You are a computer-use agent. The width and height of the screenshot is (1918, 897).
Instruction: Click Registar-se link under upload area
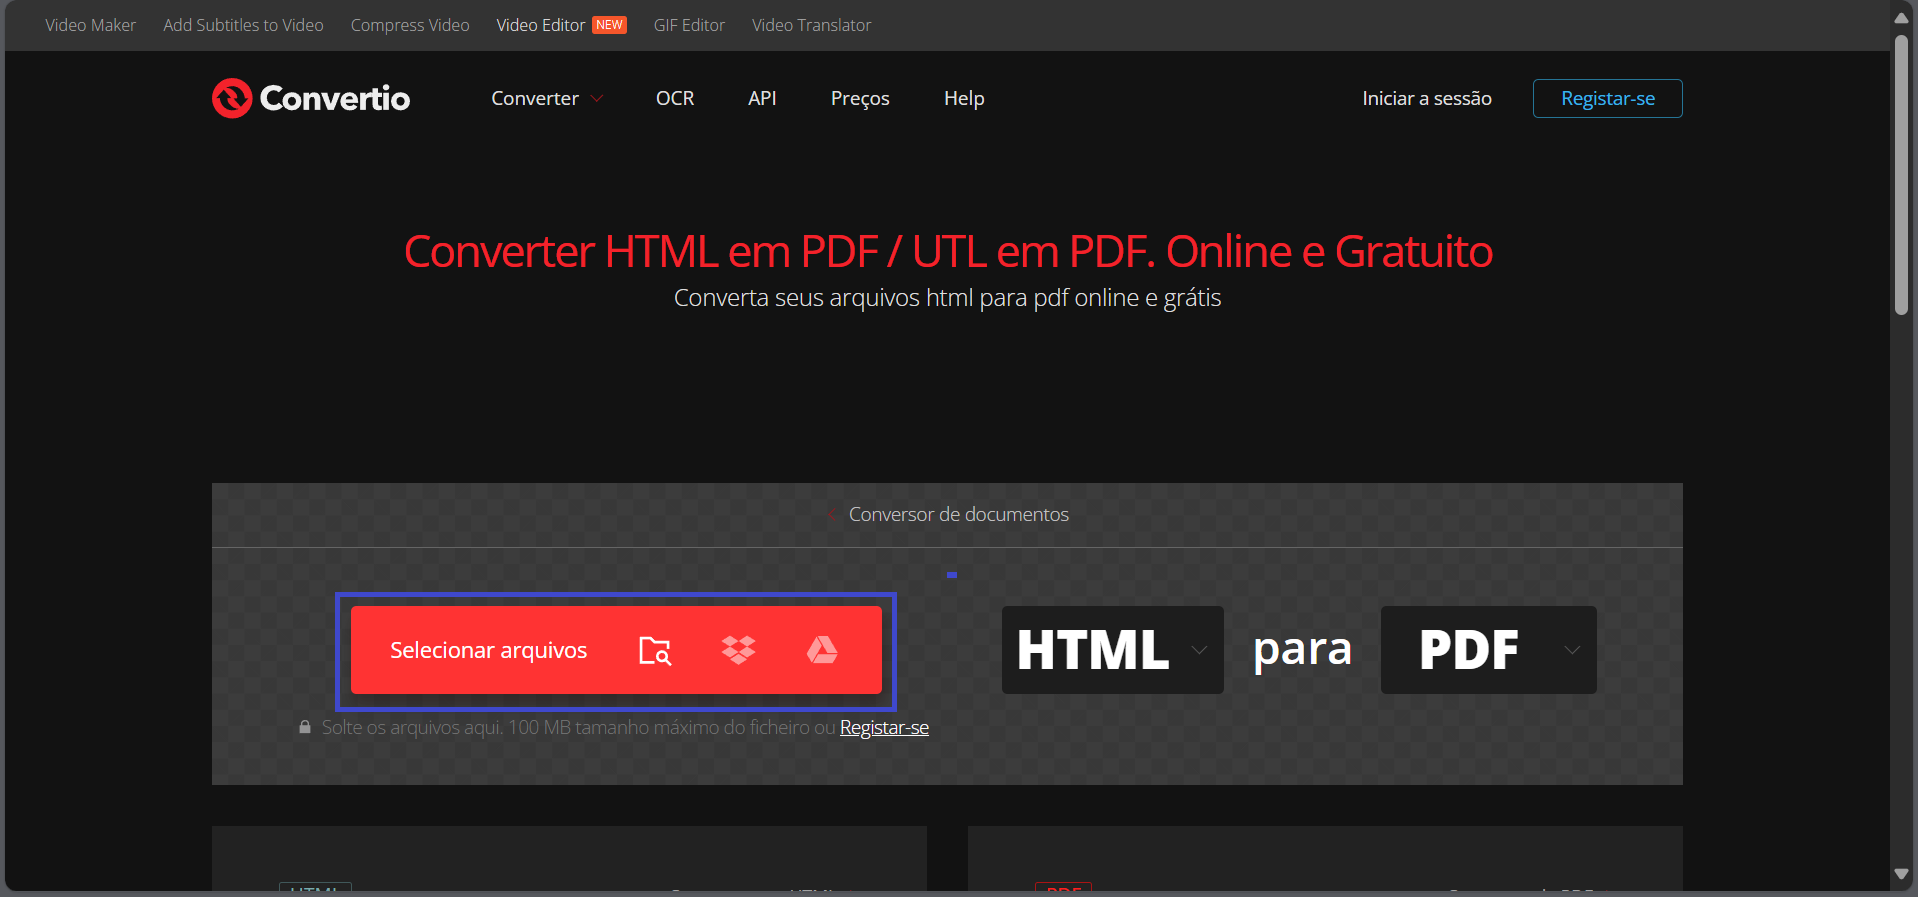pyautogui.click(x=884, y=727)
